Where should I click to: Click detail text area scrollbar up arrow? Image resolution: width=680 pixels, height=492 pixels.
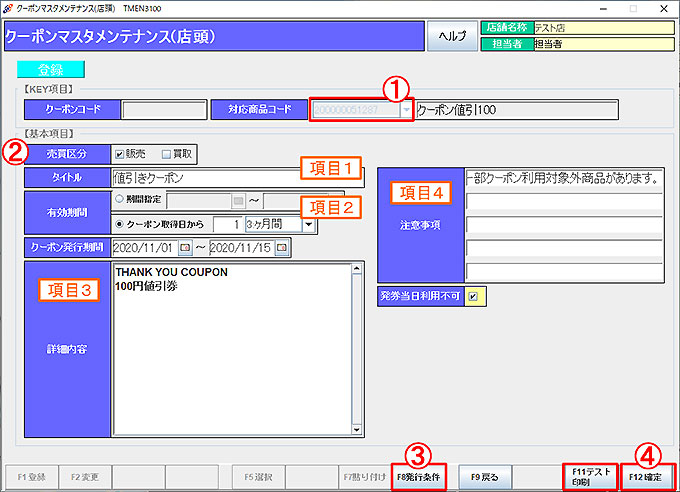tap(356, 269)
